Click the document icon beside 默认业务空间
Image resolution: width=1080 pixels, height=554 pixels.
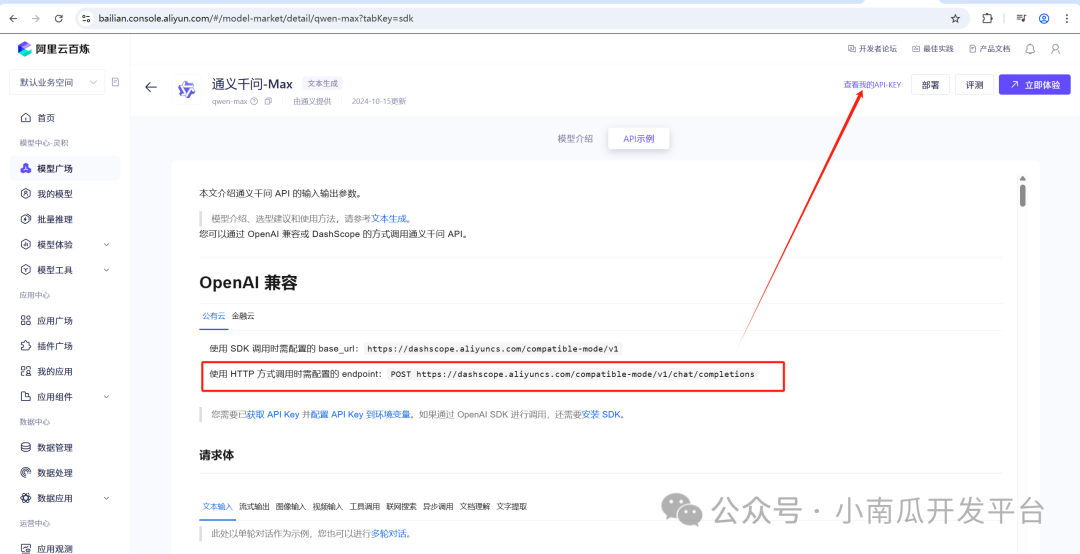tap(116, 82)
